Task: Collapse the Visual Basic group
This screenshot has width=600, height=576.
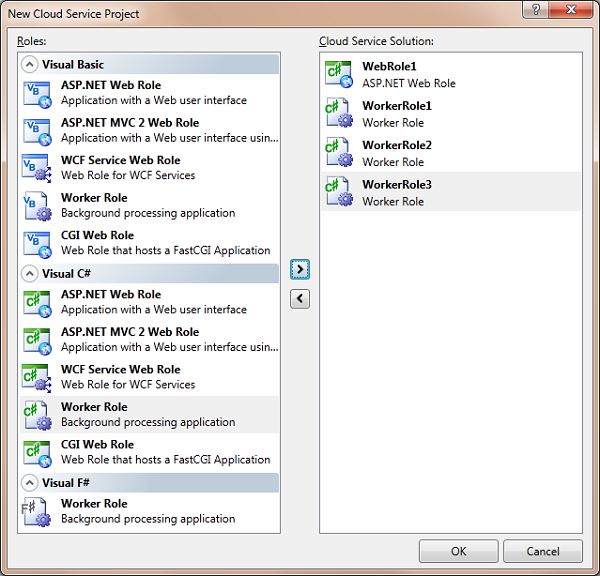Action: pos(30,64)
